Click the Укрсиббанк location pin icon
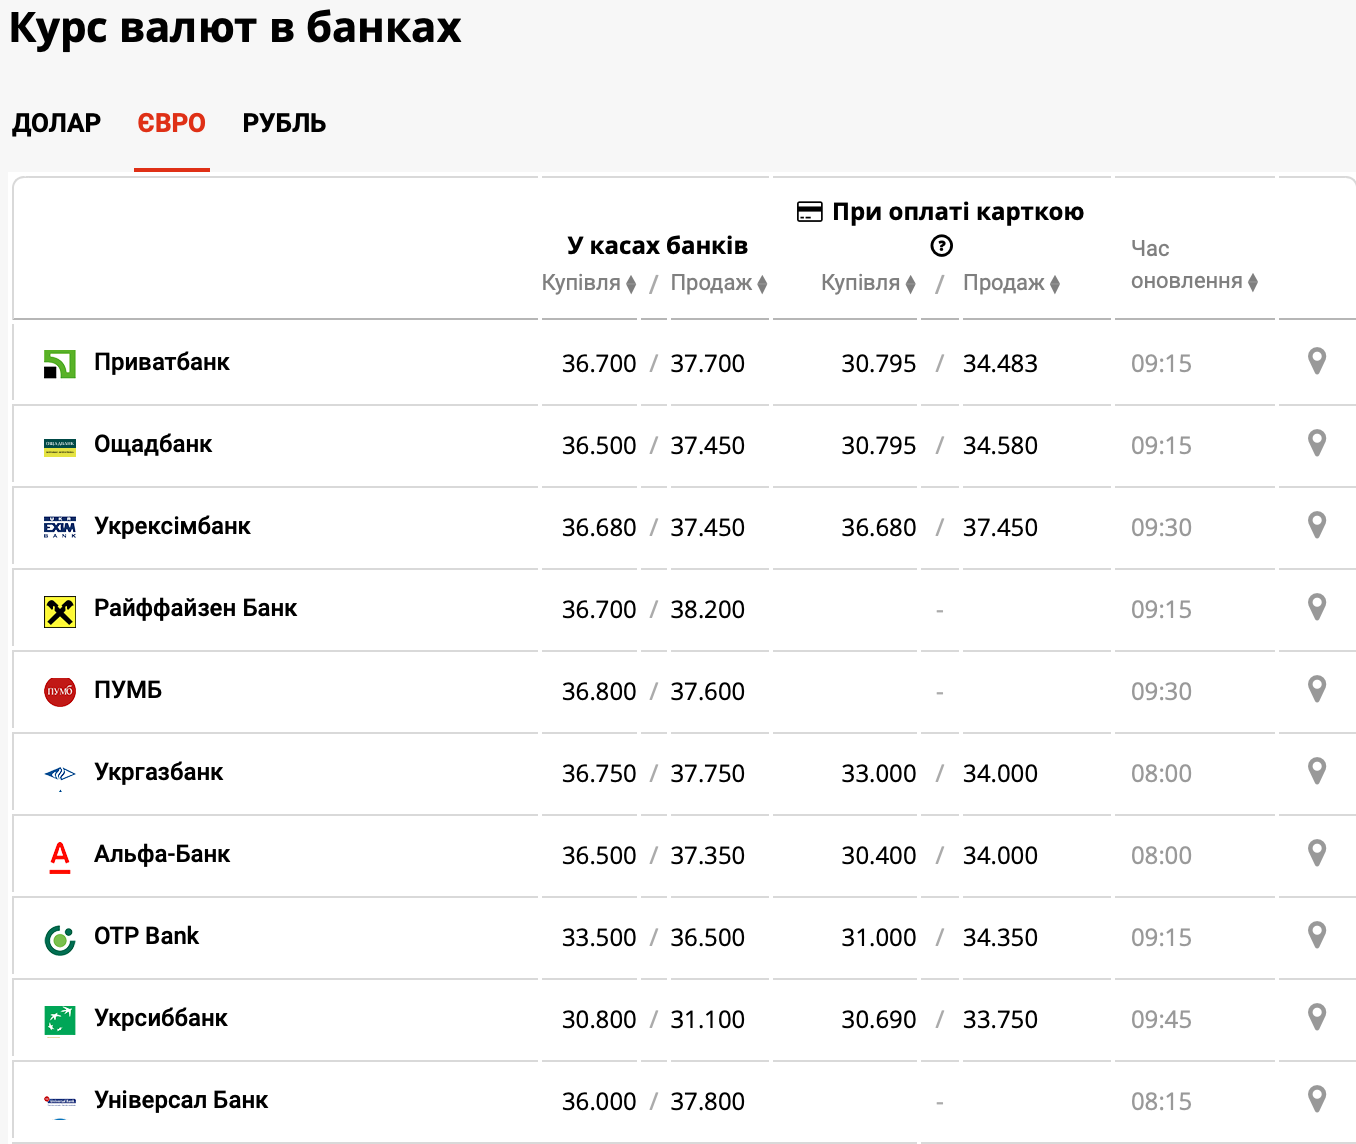This screenshot has width=1356, height=1144. [1317, 1017]
